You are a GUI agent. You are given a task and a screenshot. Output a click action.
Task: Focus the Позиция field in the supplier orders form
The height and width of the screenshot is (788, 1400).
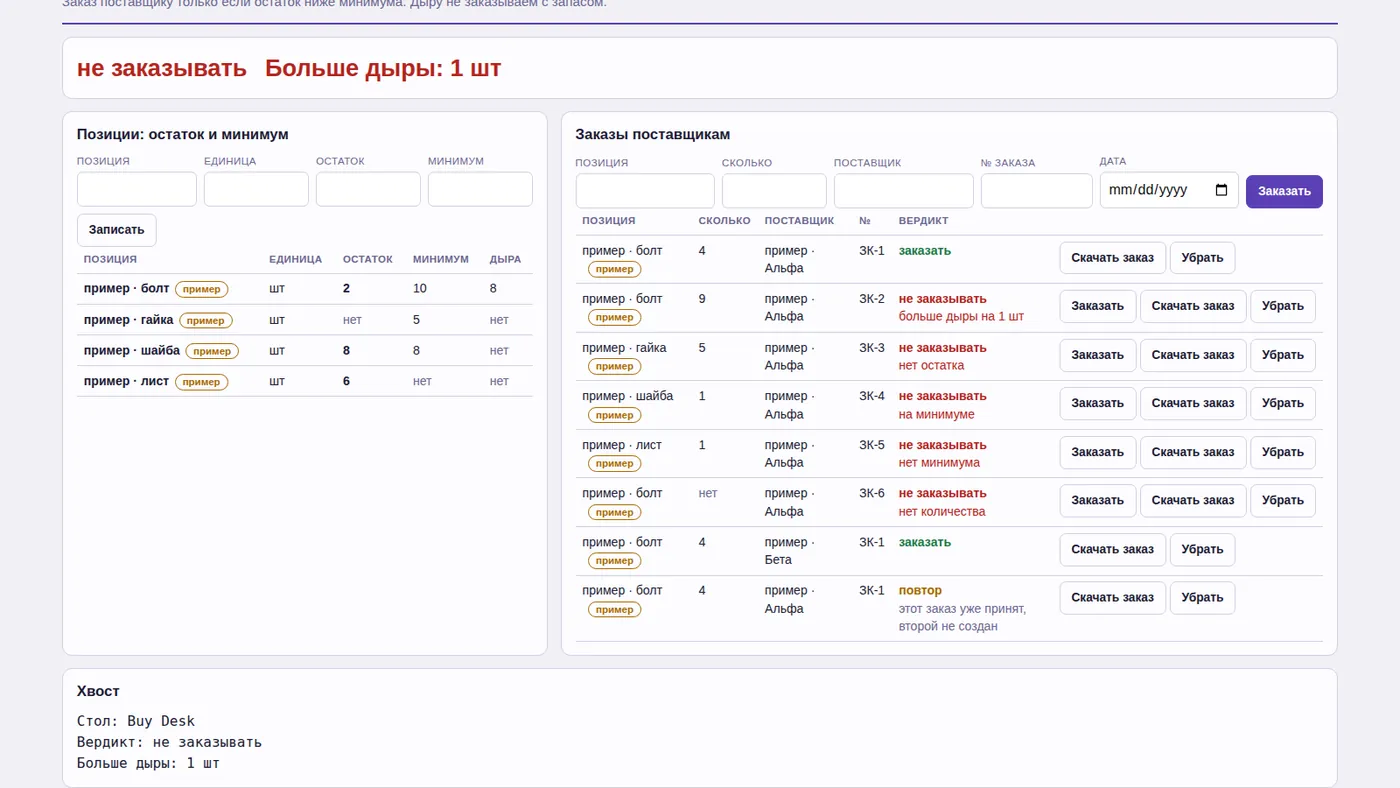click(x=645, y=191)
